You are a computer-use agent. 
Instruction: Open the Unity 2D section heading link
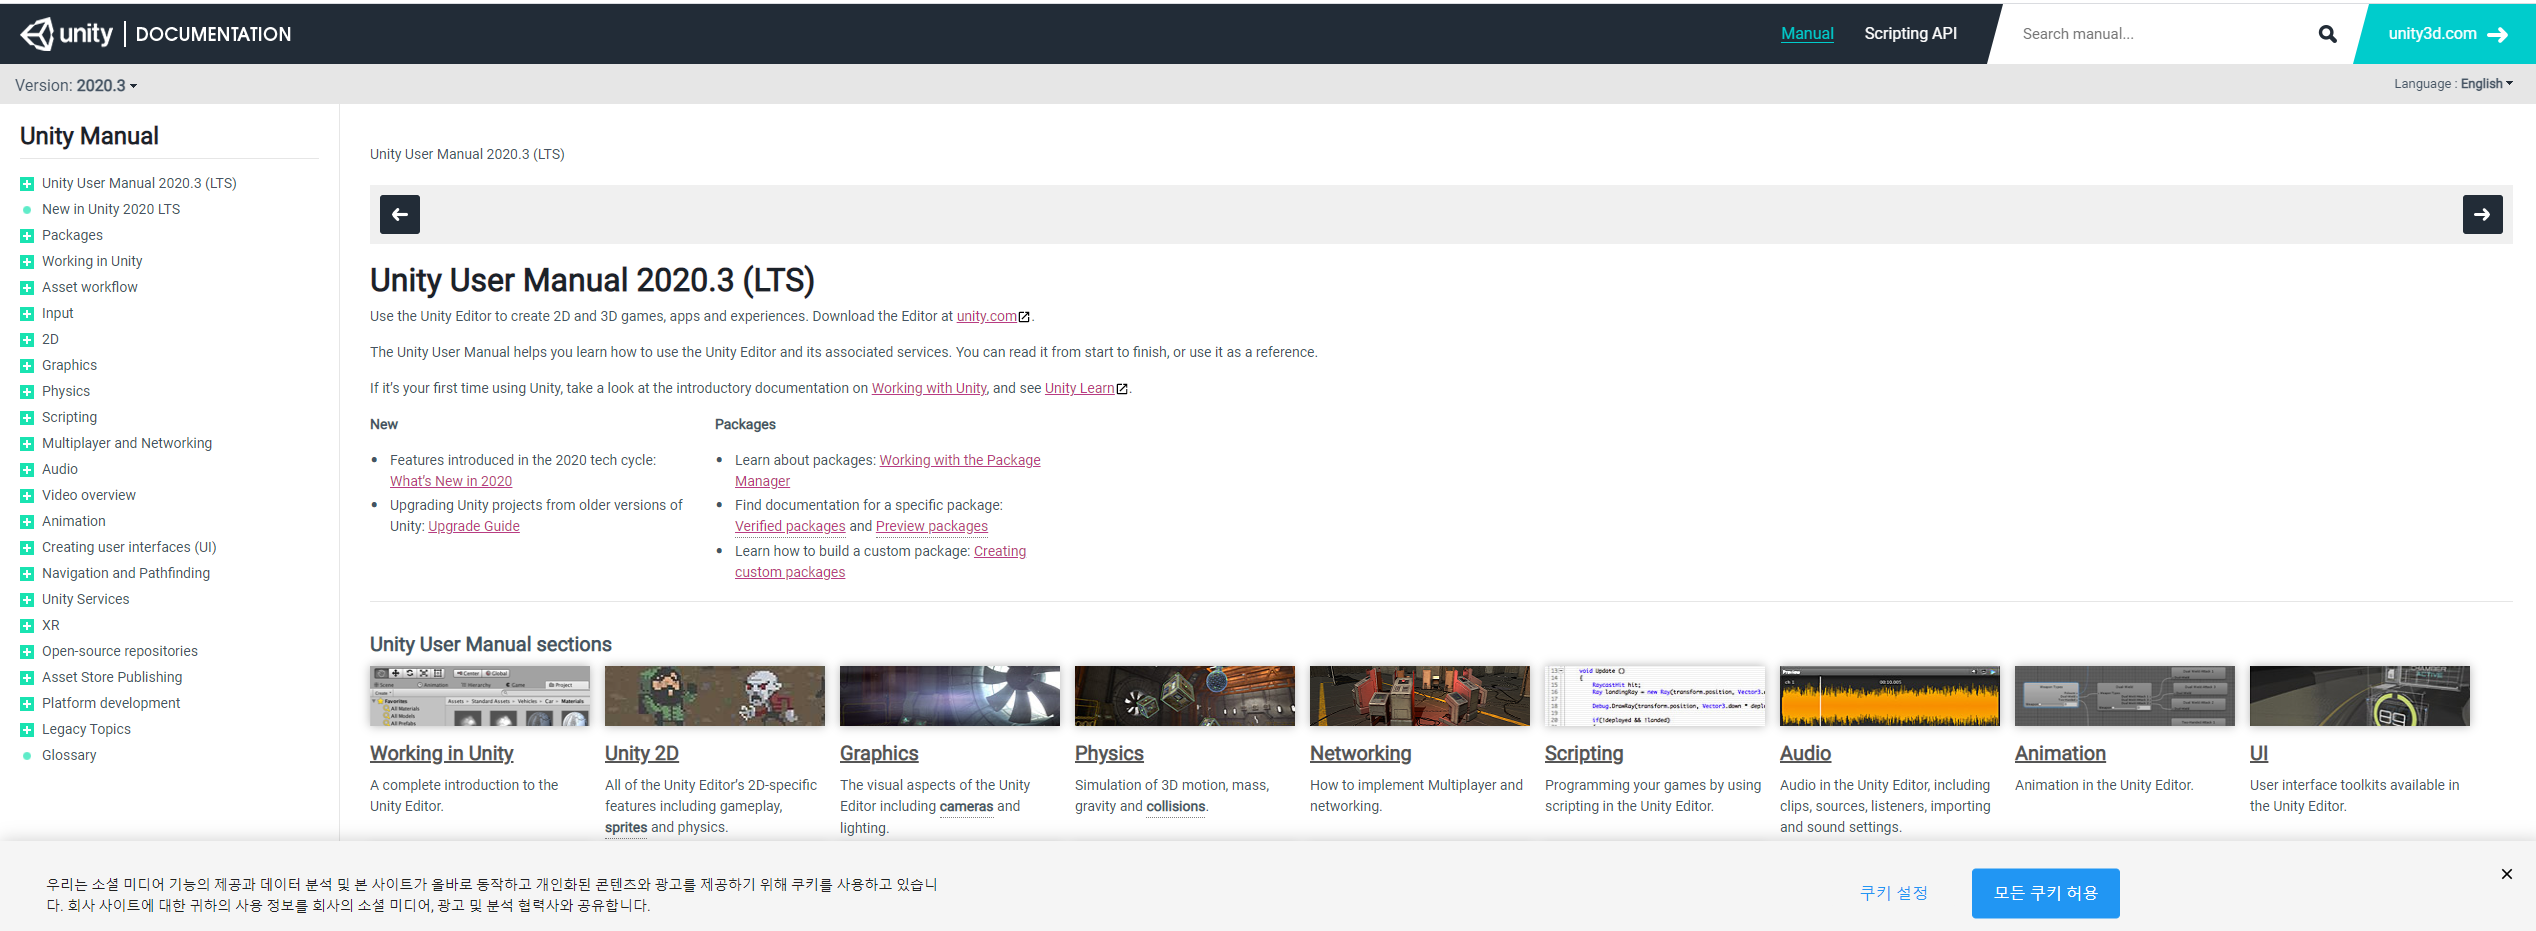click(x=642, y=753)
